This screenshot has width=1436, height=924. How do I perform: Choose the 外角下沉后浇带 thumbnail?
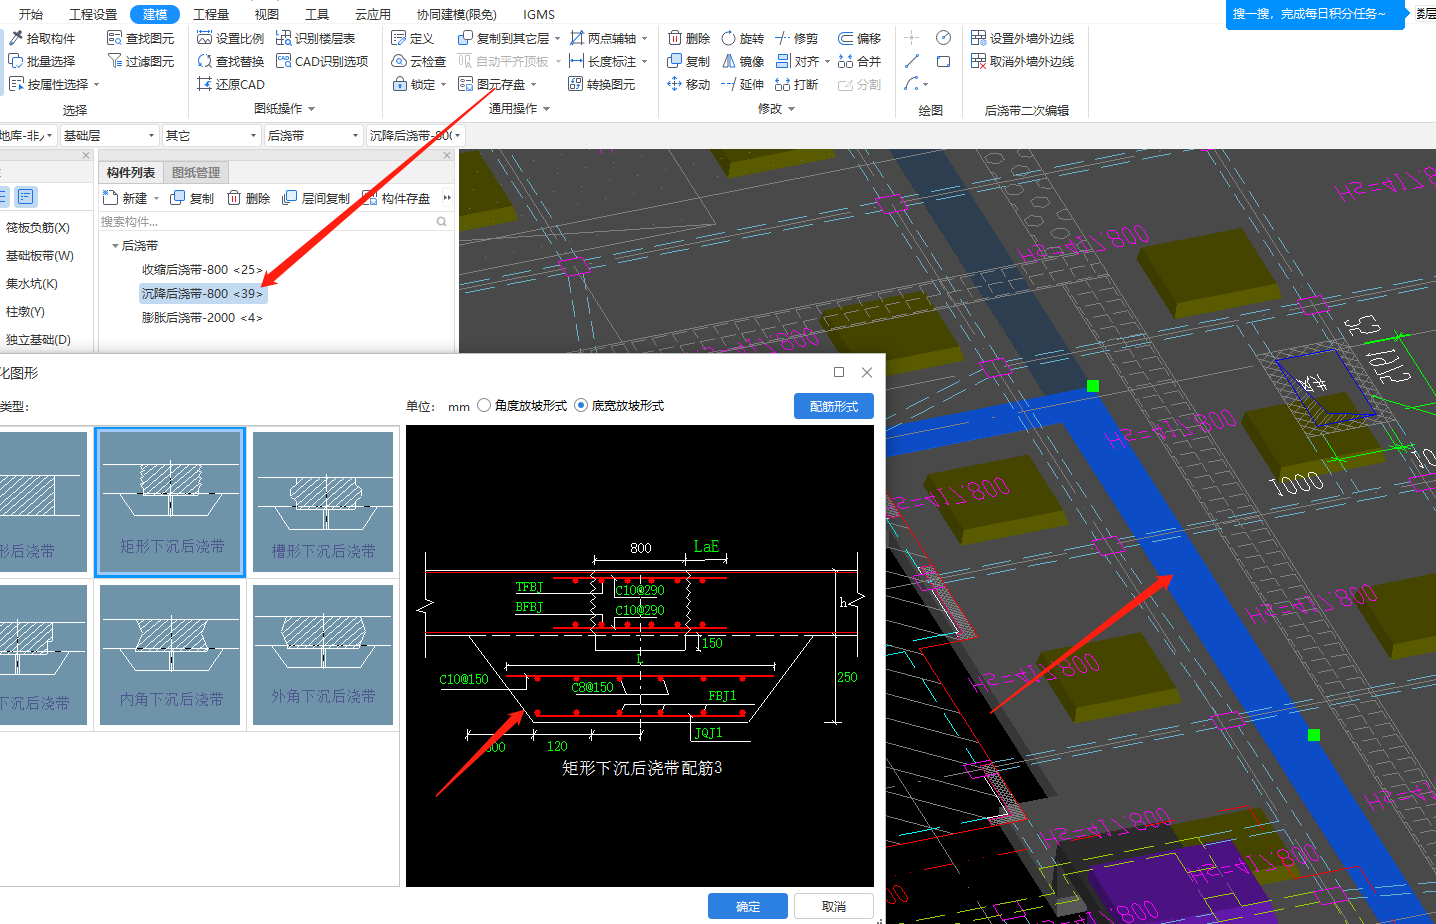[x=323, y=654]
